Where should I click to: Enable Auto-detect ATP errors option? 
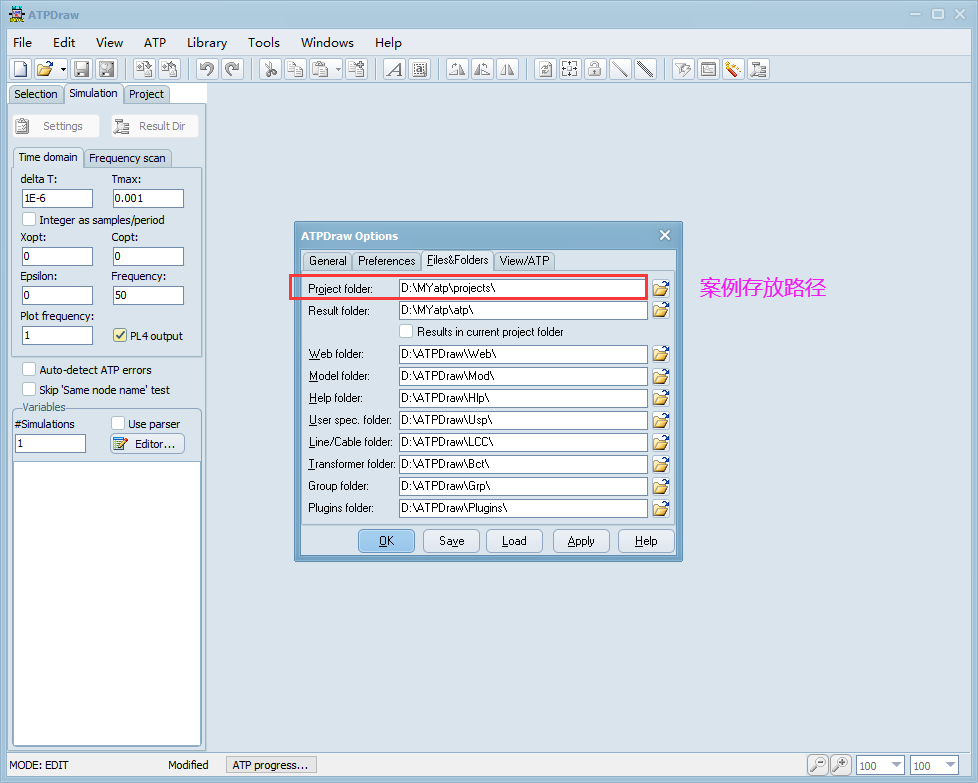(x=29, y=370)
